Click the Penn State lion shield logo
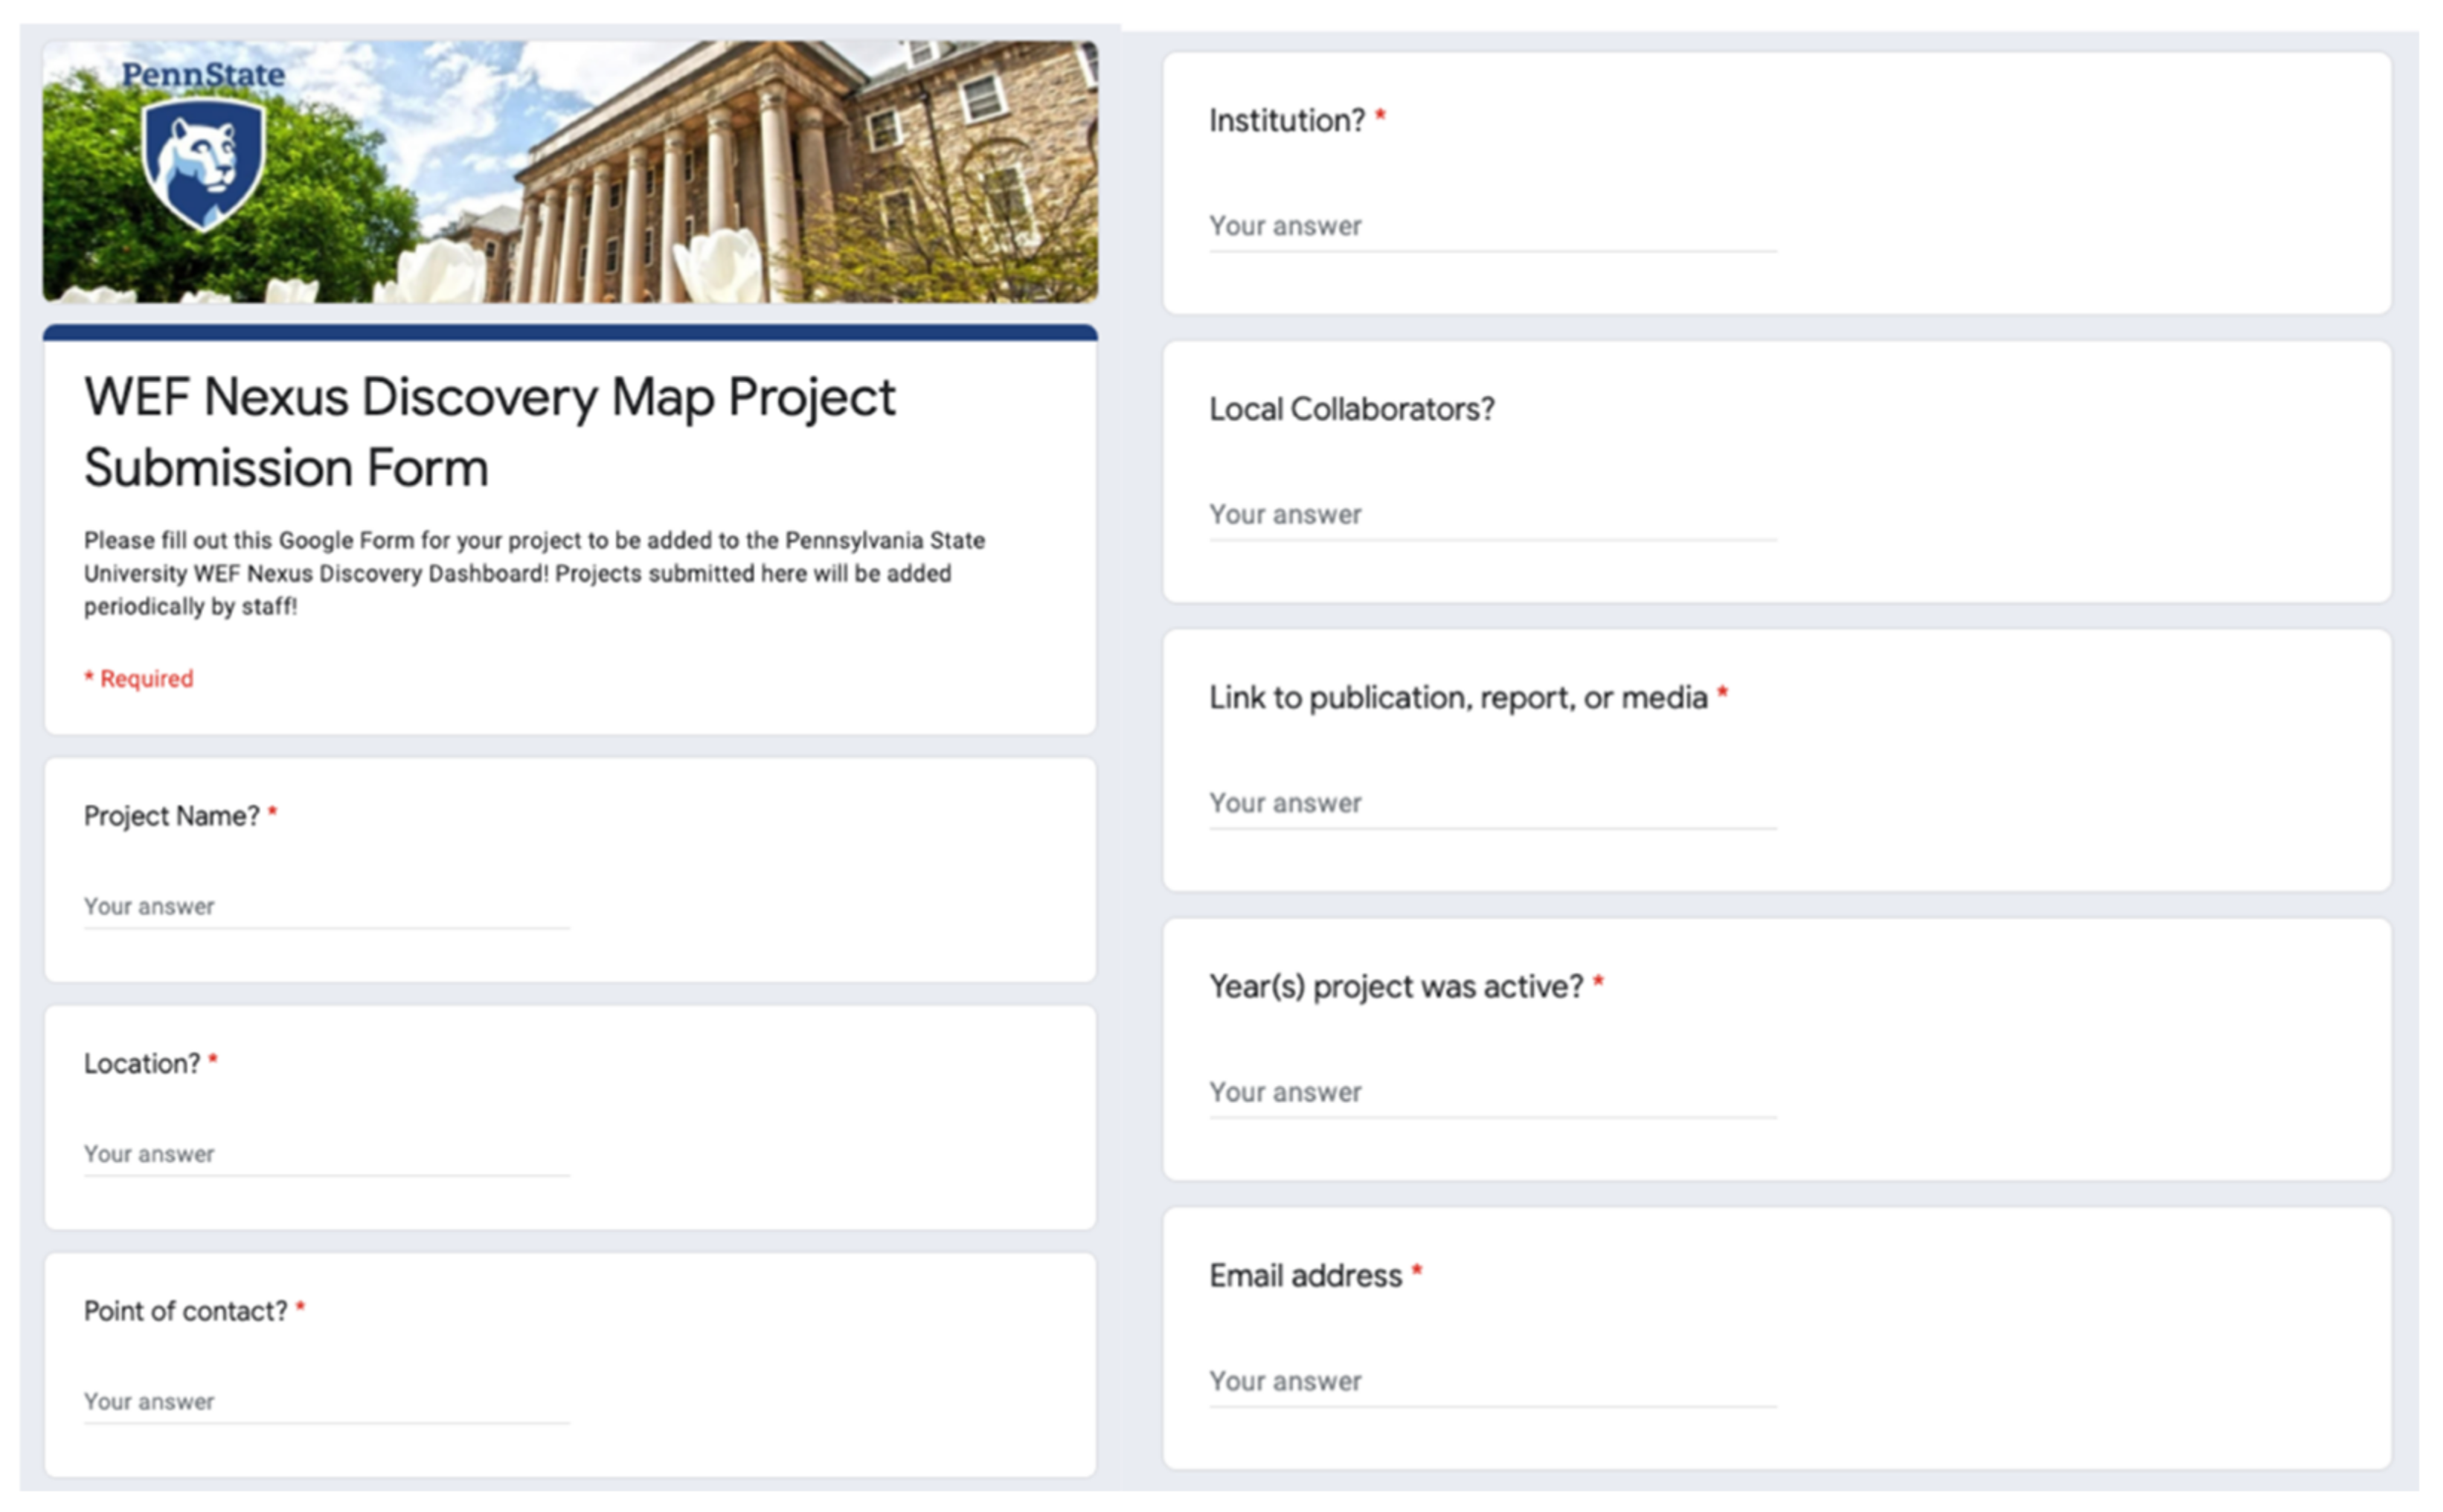 204,162
